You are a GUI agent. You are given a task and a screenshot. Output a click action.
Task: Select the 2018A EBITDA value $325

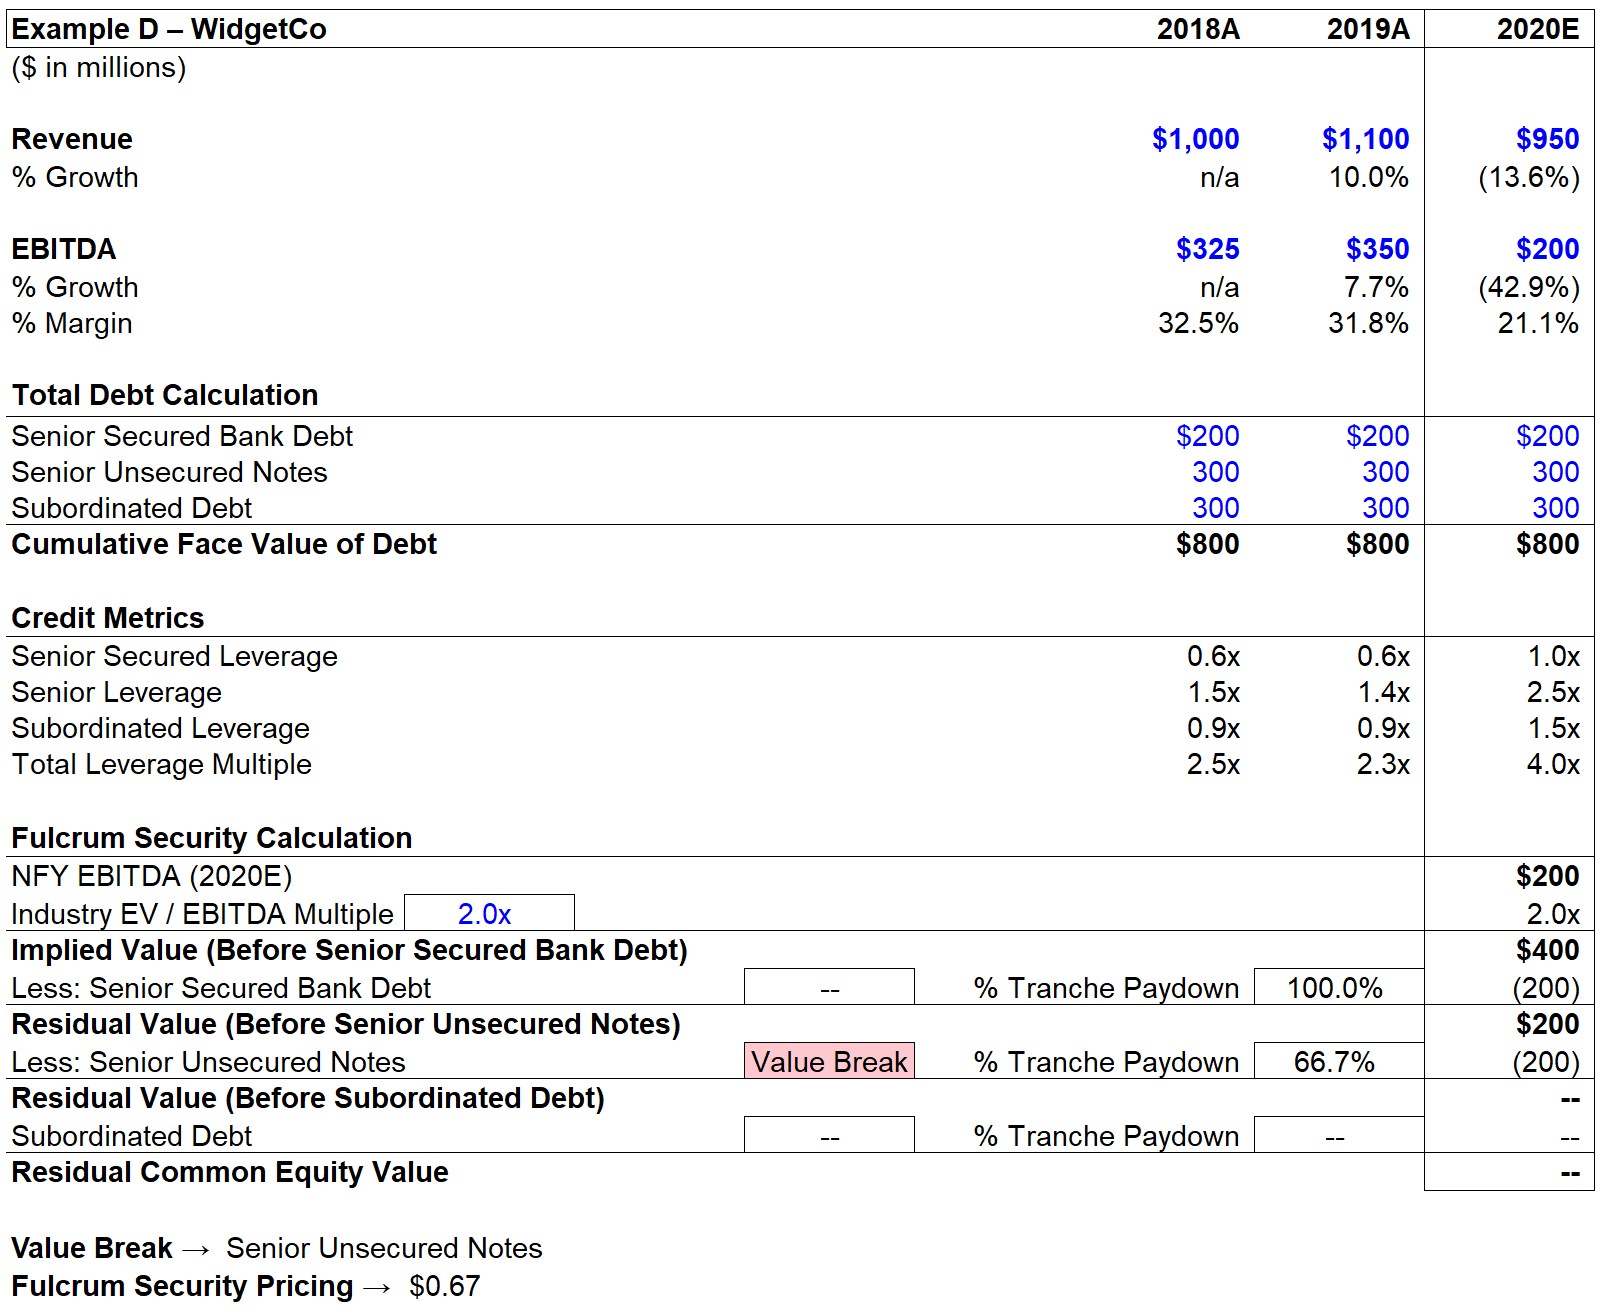[x=1207, y=249]
